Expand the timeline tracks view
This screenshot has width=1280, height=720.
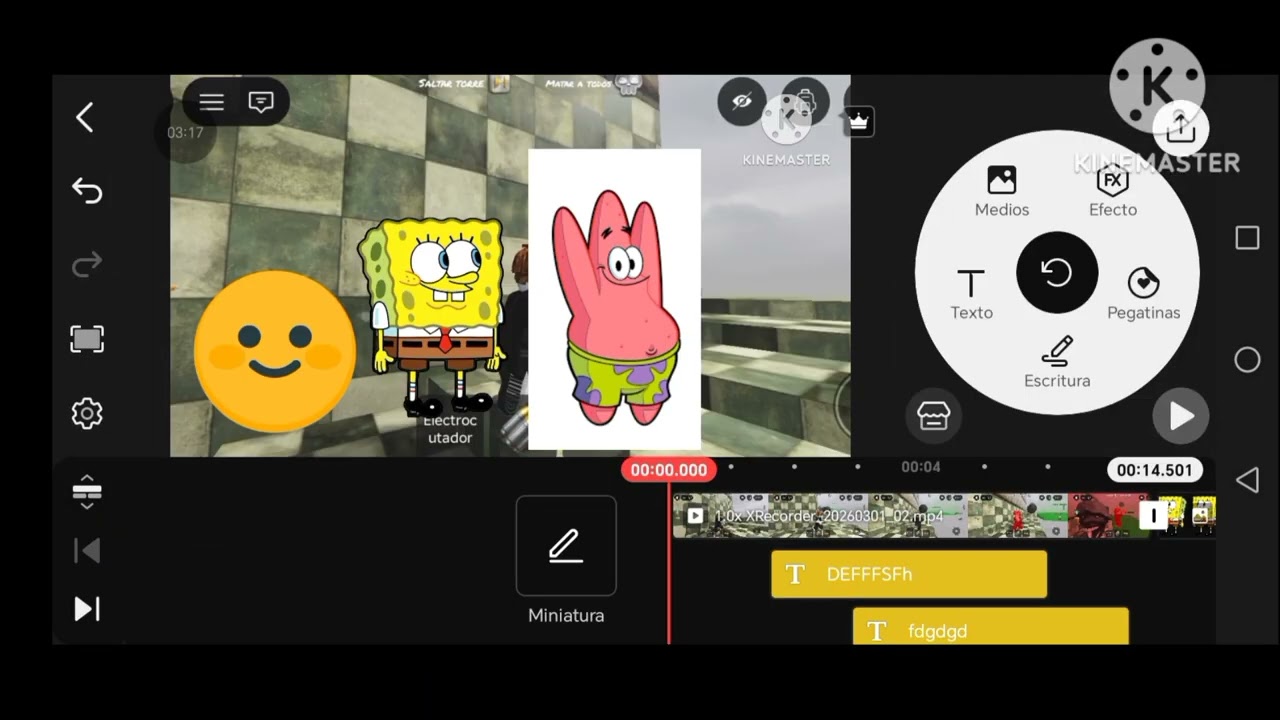point(87,491)
